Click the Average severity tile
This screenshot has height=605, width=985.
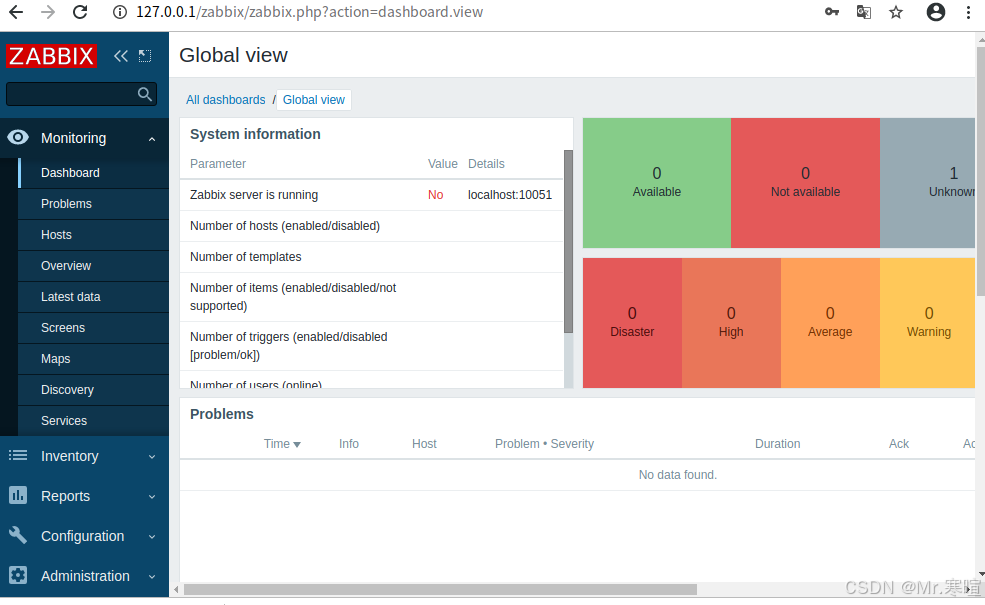[830, 323]
